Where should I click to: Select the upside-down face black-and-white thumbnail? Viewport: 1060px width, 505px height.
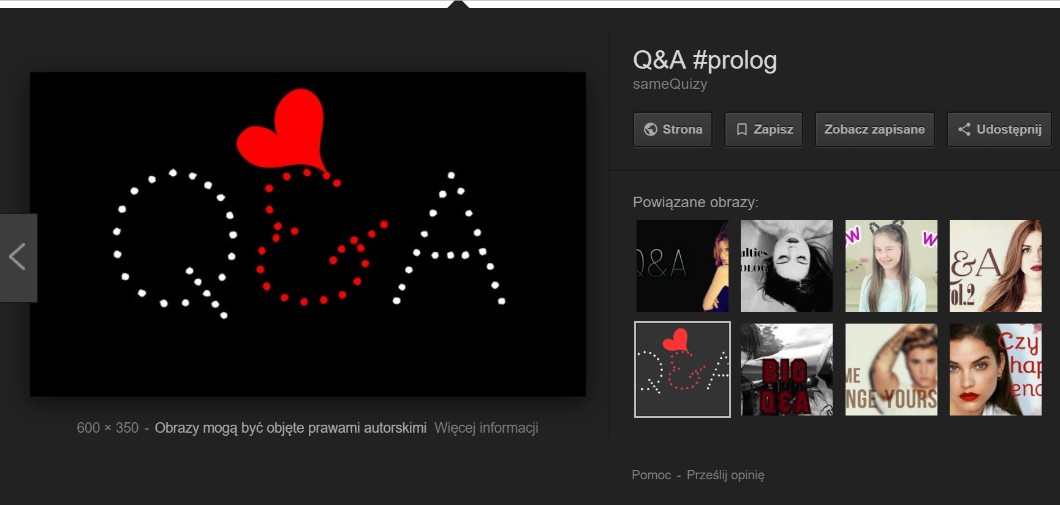pos(787,266)
